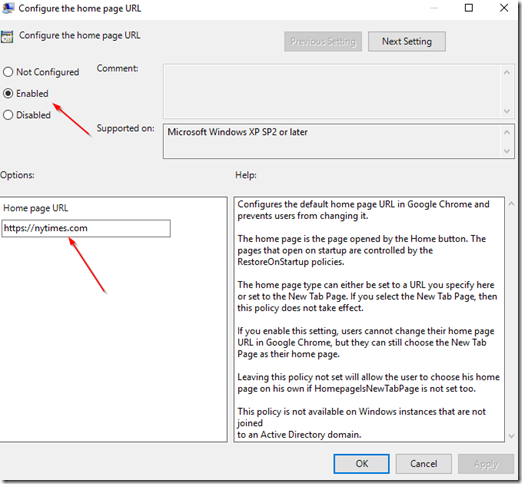Viewport: 522px width, 484px height.
Task: Click the Comment box up scroll arrow
Action: coord(507,72)
